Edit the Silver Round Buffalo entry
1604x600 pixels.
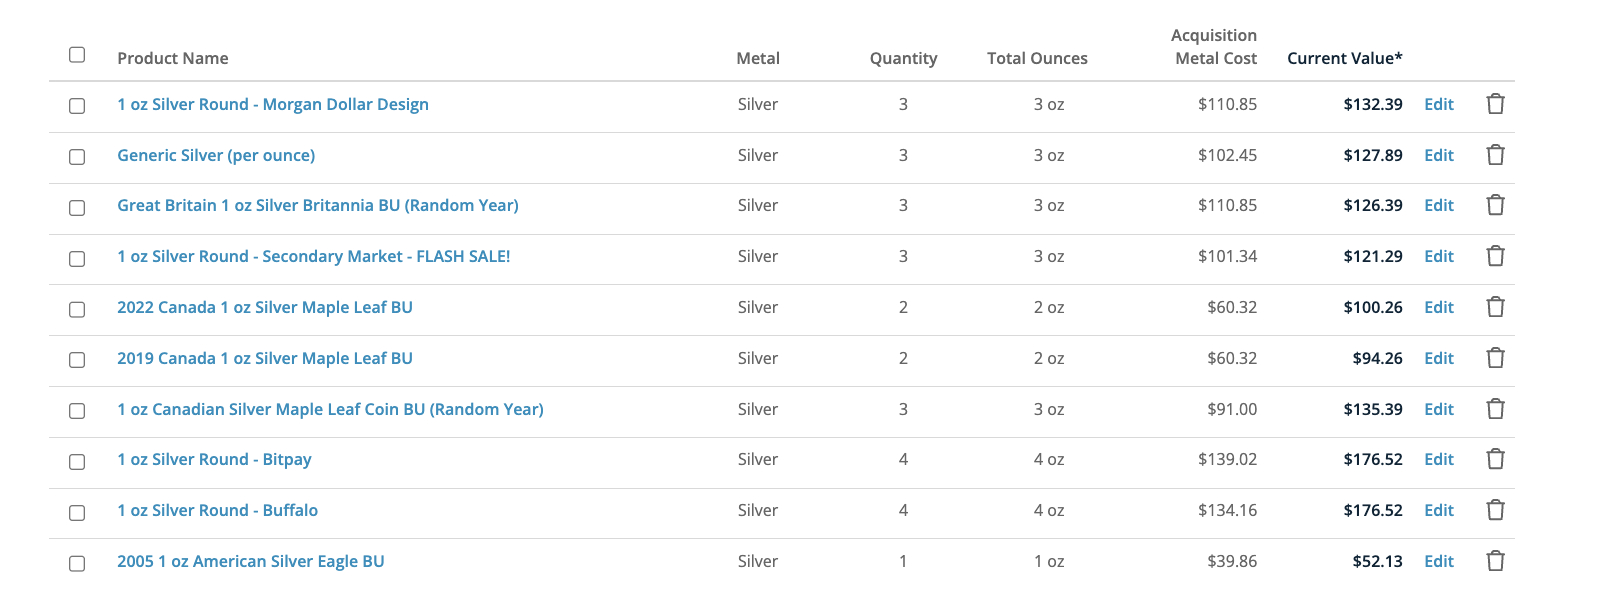(1439, 510)
